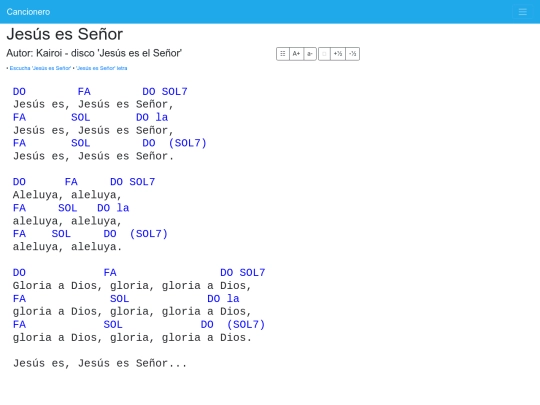The height and width of the screenshot is (405, 540).
Task: Click the lyric line 'Jesús es, Jesús es Señor.'
Action: pos(93,156)
